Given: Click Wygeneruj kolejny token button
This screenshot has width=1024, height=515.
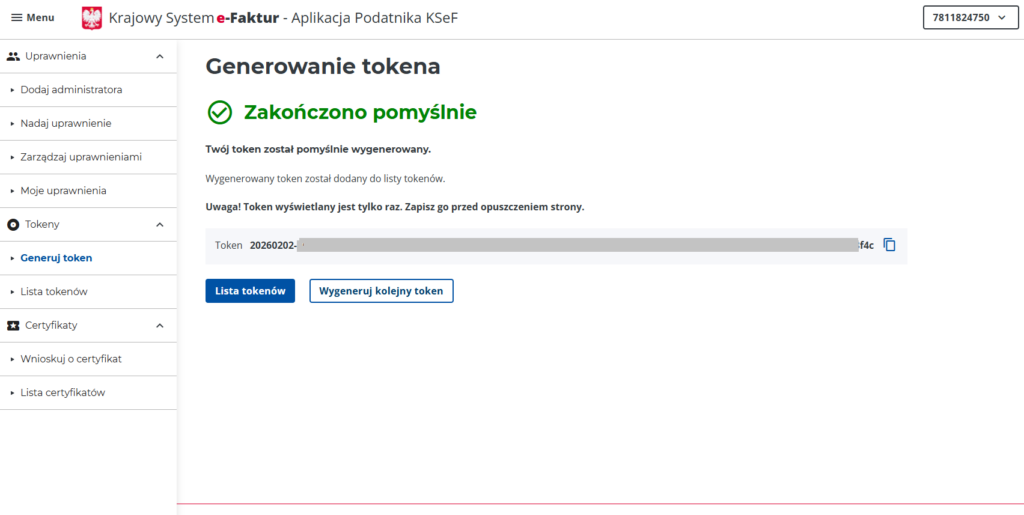Looking at the screenshot, I should pyautogui.click(x=381, y=291).
